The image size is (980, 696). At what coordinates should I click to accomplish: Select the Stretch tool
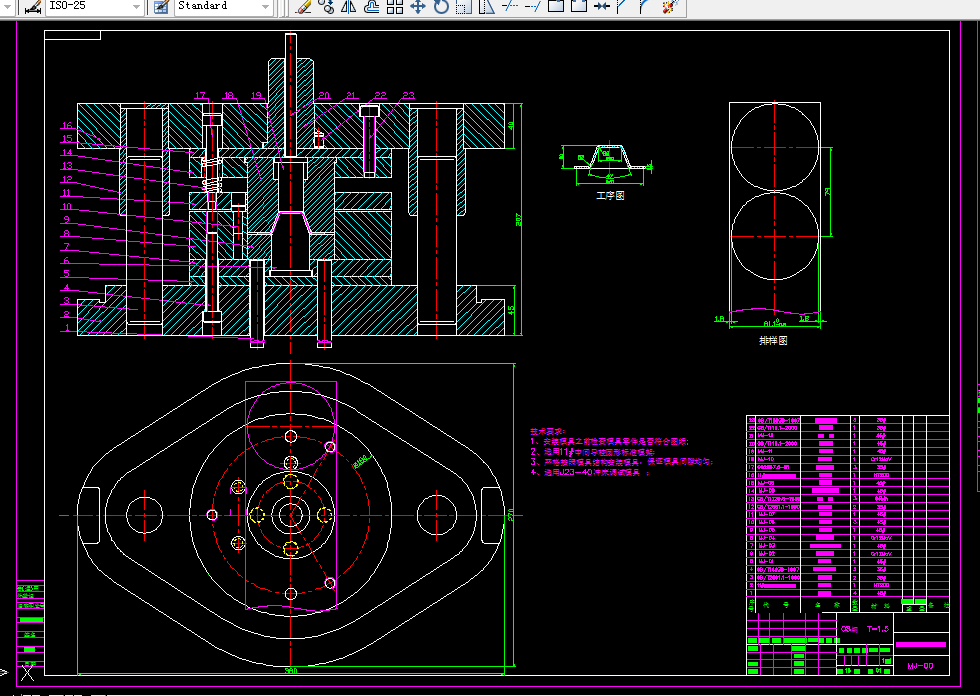point(486,7)
